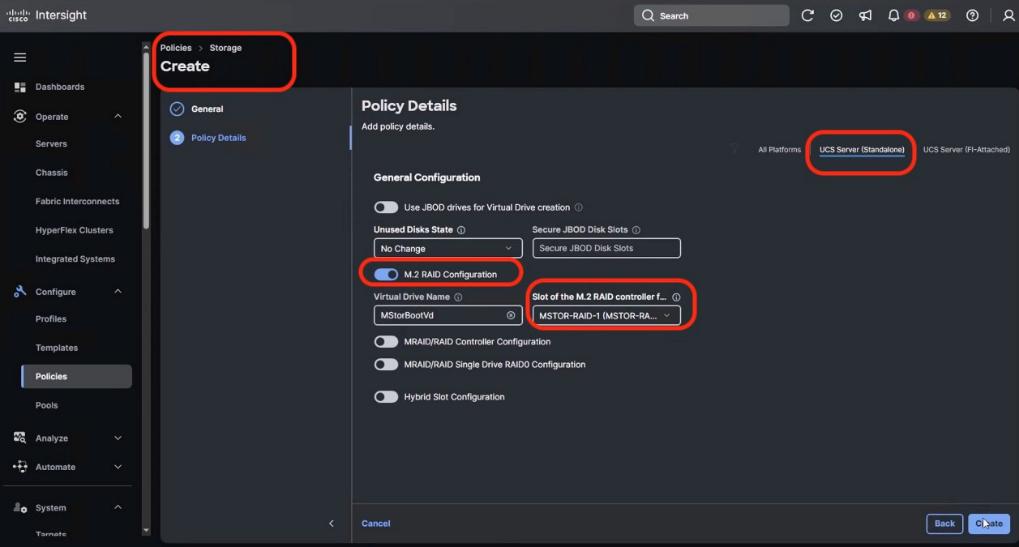This screenshot has width=1019, height=547.
Task: Click the Cisco Intersight logo
Action: [47, 15]
